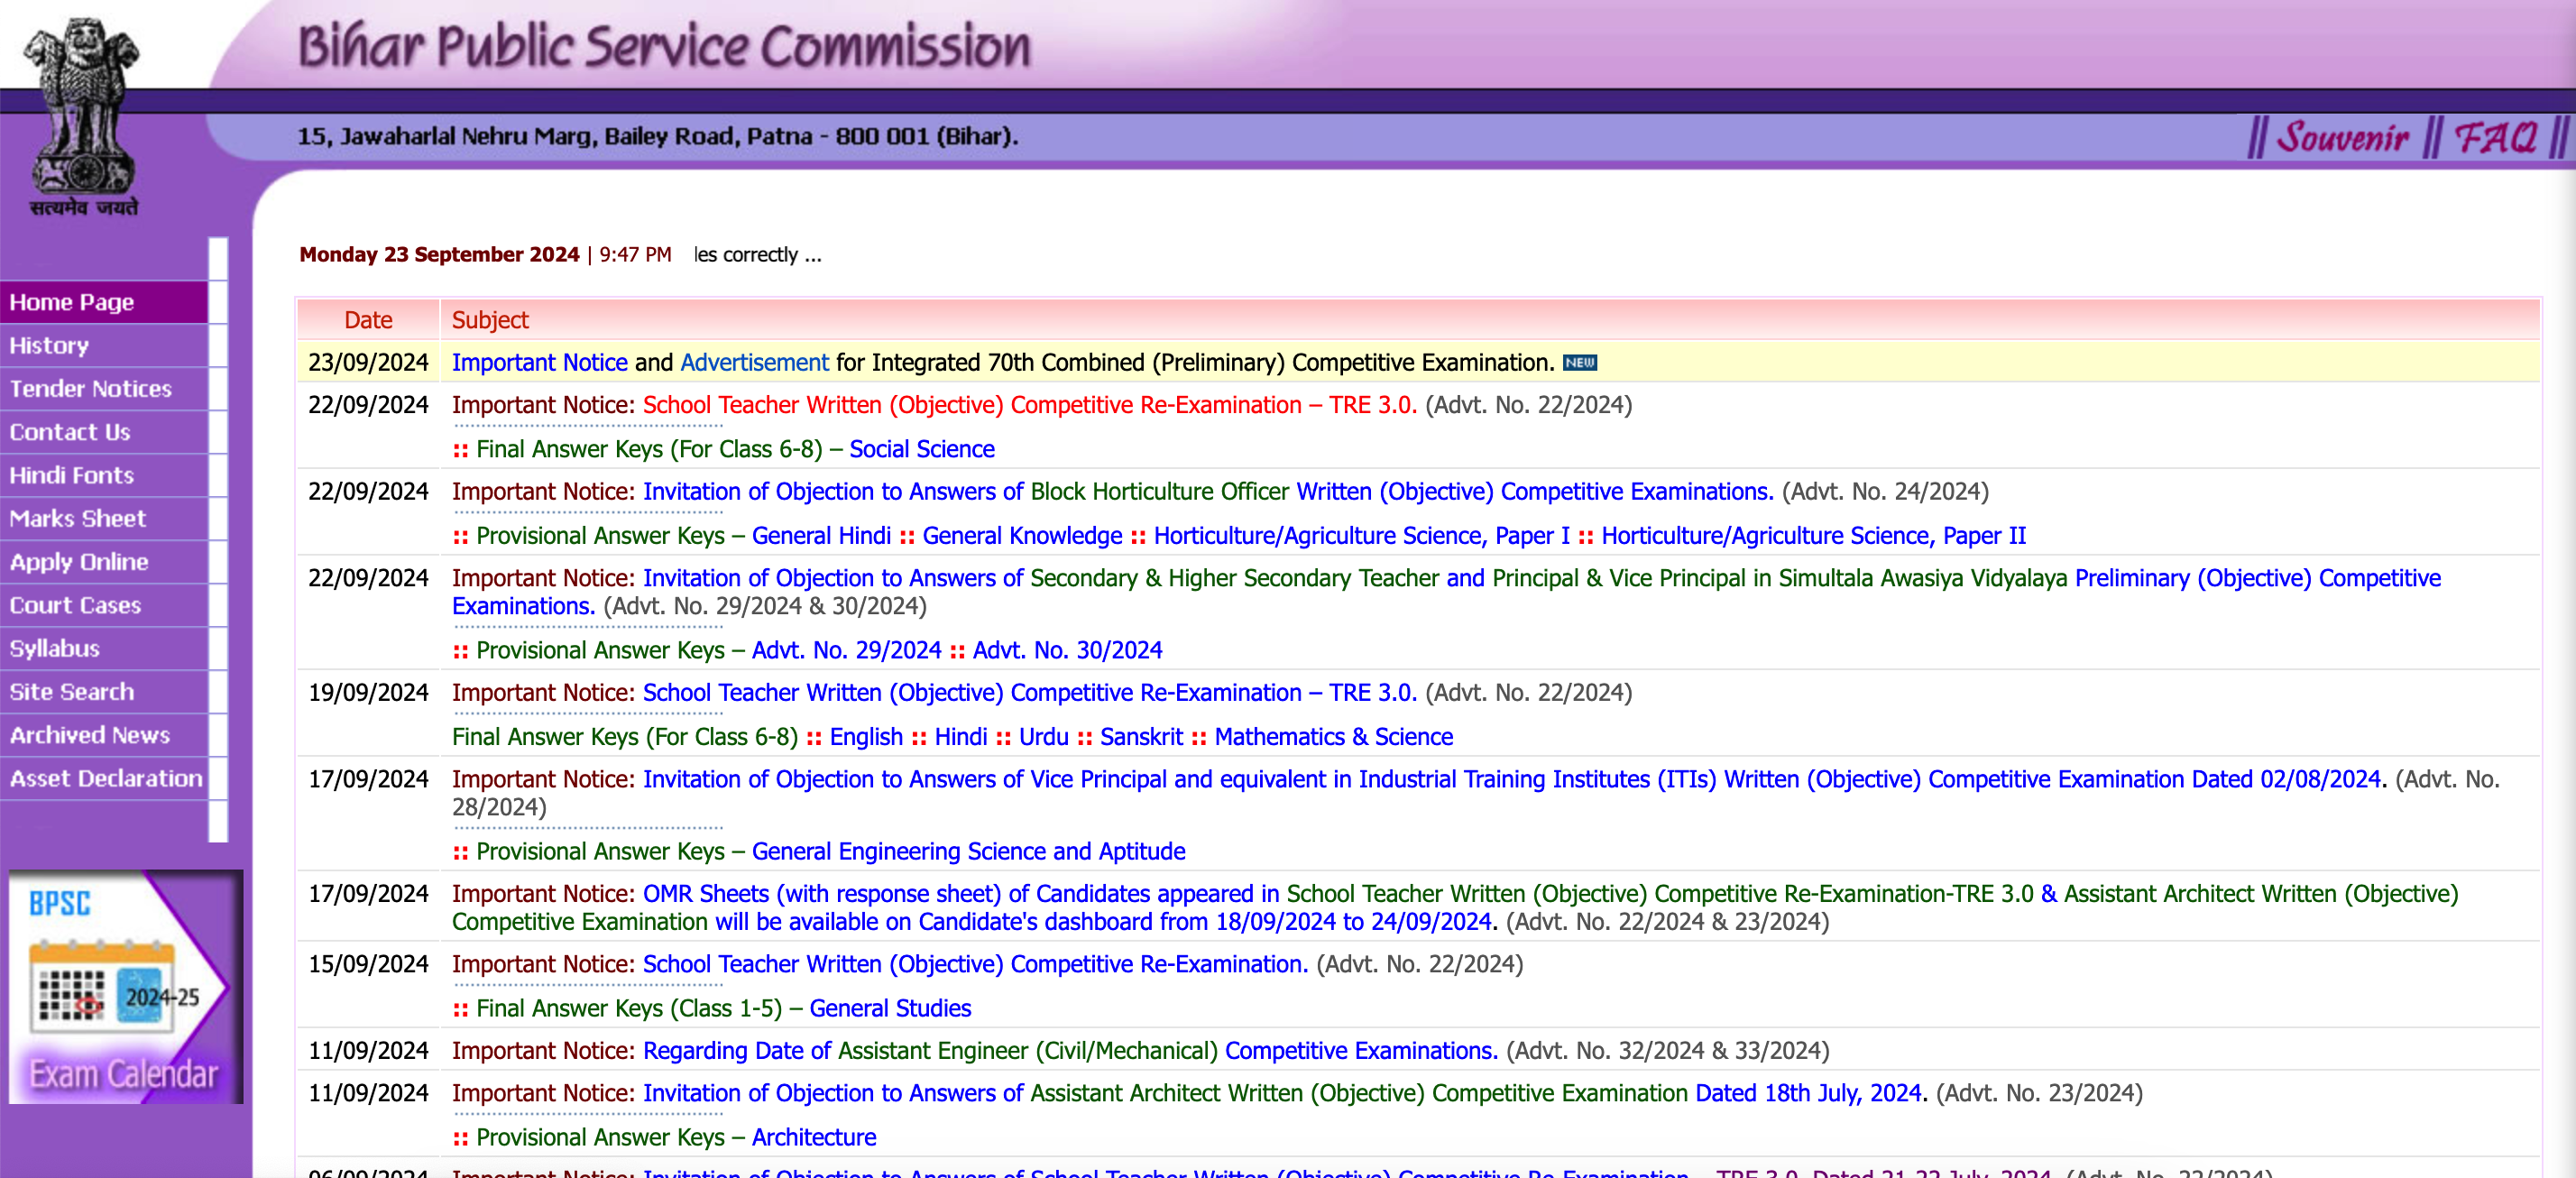
Task: Open the FAQ link in header
Action: (x=2495, y=137)
